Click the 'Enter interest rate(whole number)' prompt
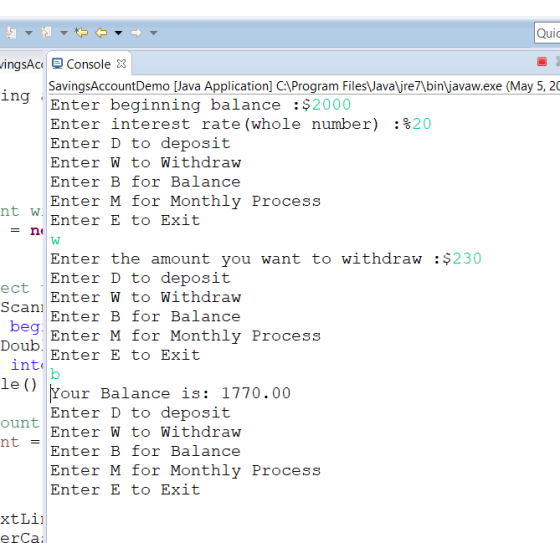560x543 pixels. [x=214, y=124]
